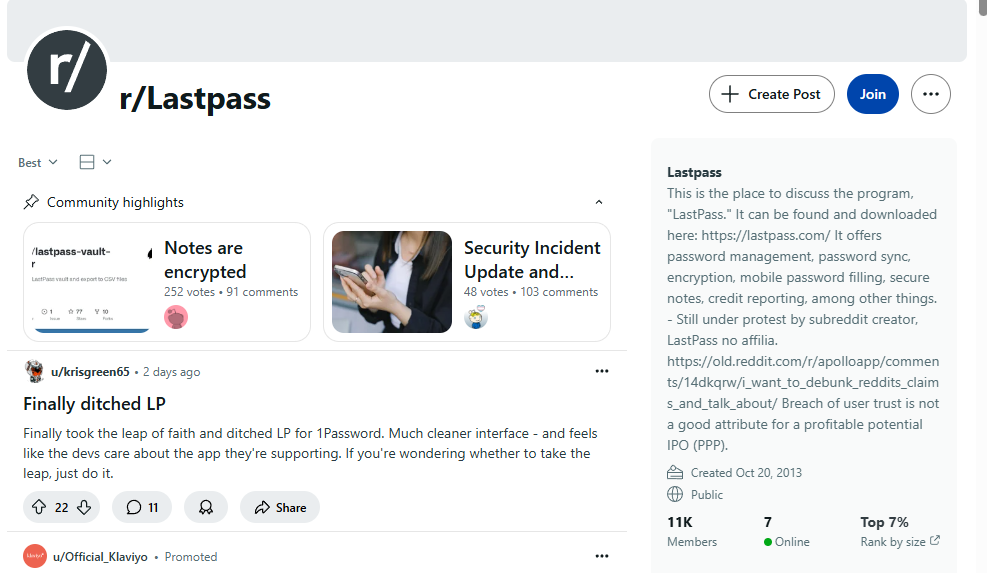Screen dimensions: 987x573
Task: Open the Best sort dropdown
Action: pos(38,162)
